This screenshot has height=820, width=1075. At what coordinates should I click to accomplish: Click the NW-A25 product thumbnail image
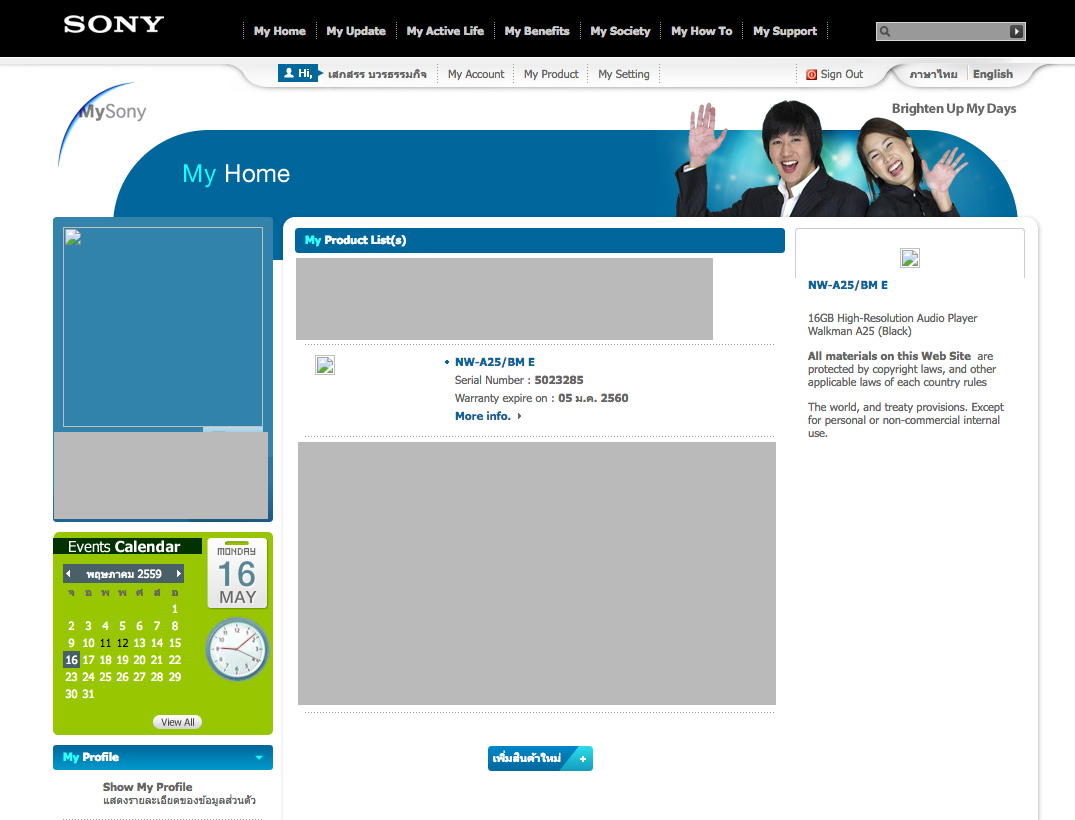325,365
